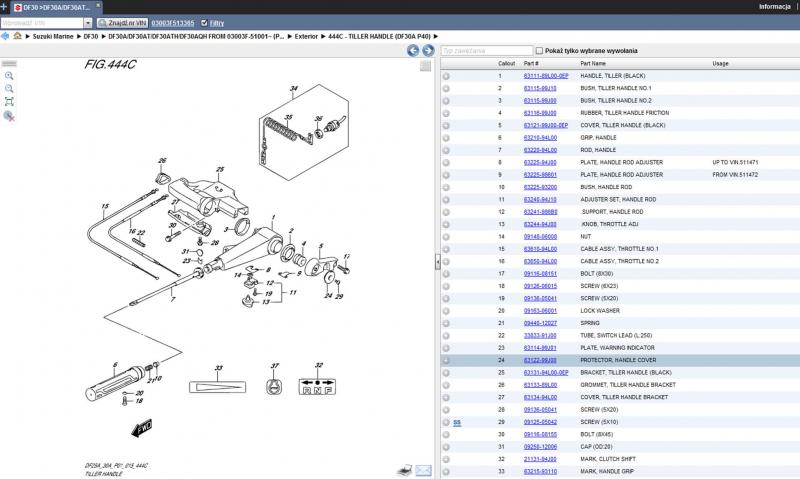Click the part search text field
Viewport: 800px width, 479px height.
point(486,50)
